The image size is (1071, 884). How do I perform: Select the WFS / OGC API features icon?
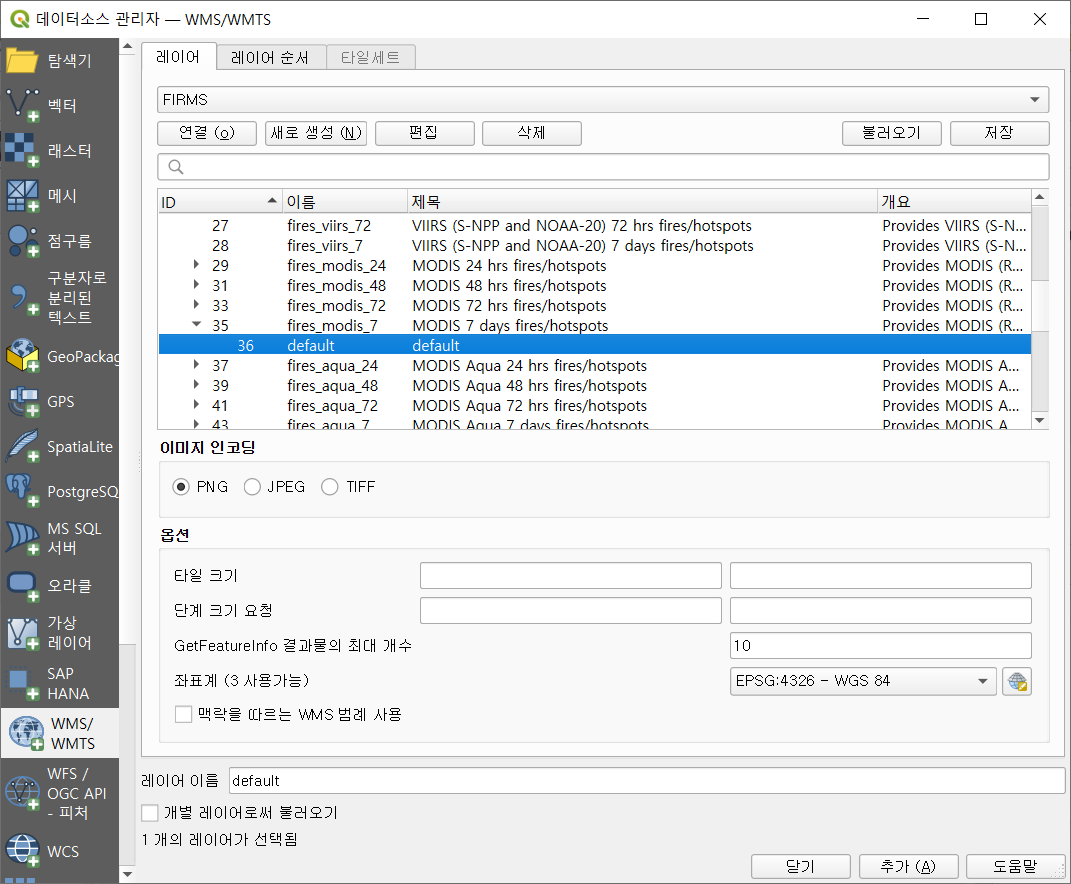point(22,792)
